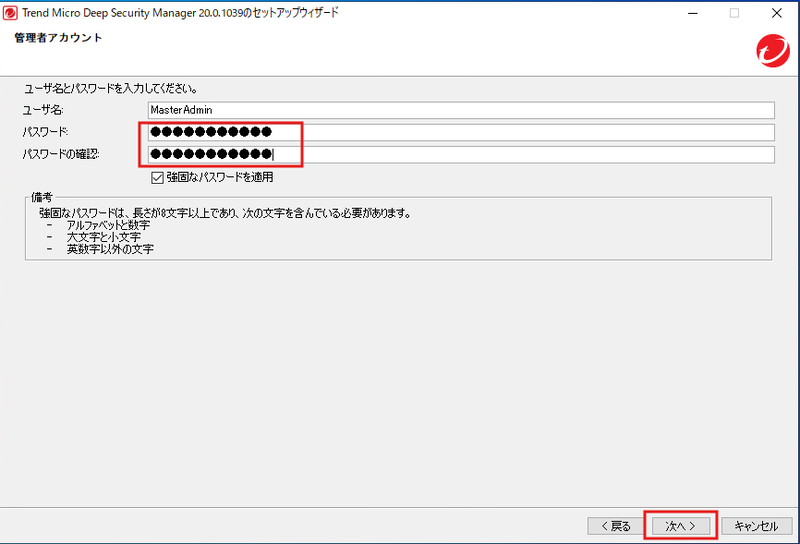Click the アルファベットと数字 requirement line
800x544 pixels.
pyautogui.click(x=108, y=225)
